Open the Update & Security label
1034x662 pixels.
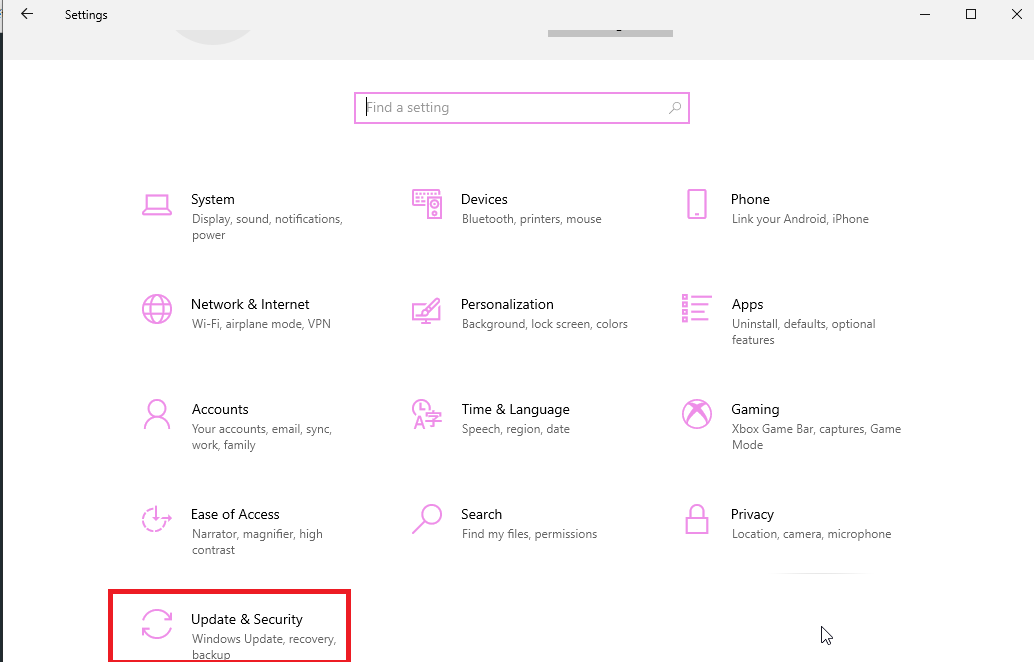pyautogui.click(x=247, y=620)
